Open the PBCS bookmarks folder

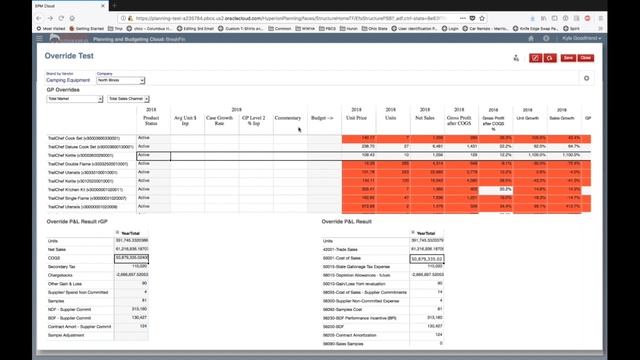(x=327, y=29)
